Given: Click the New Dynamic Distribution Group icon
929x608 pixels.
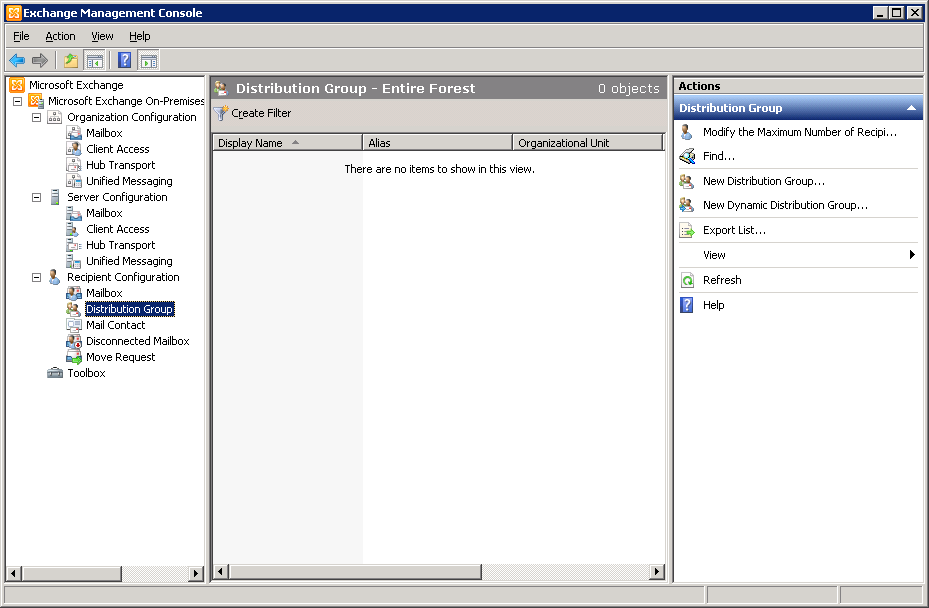Looking at the screenshot, I should (x=687, y=205).
